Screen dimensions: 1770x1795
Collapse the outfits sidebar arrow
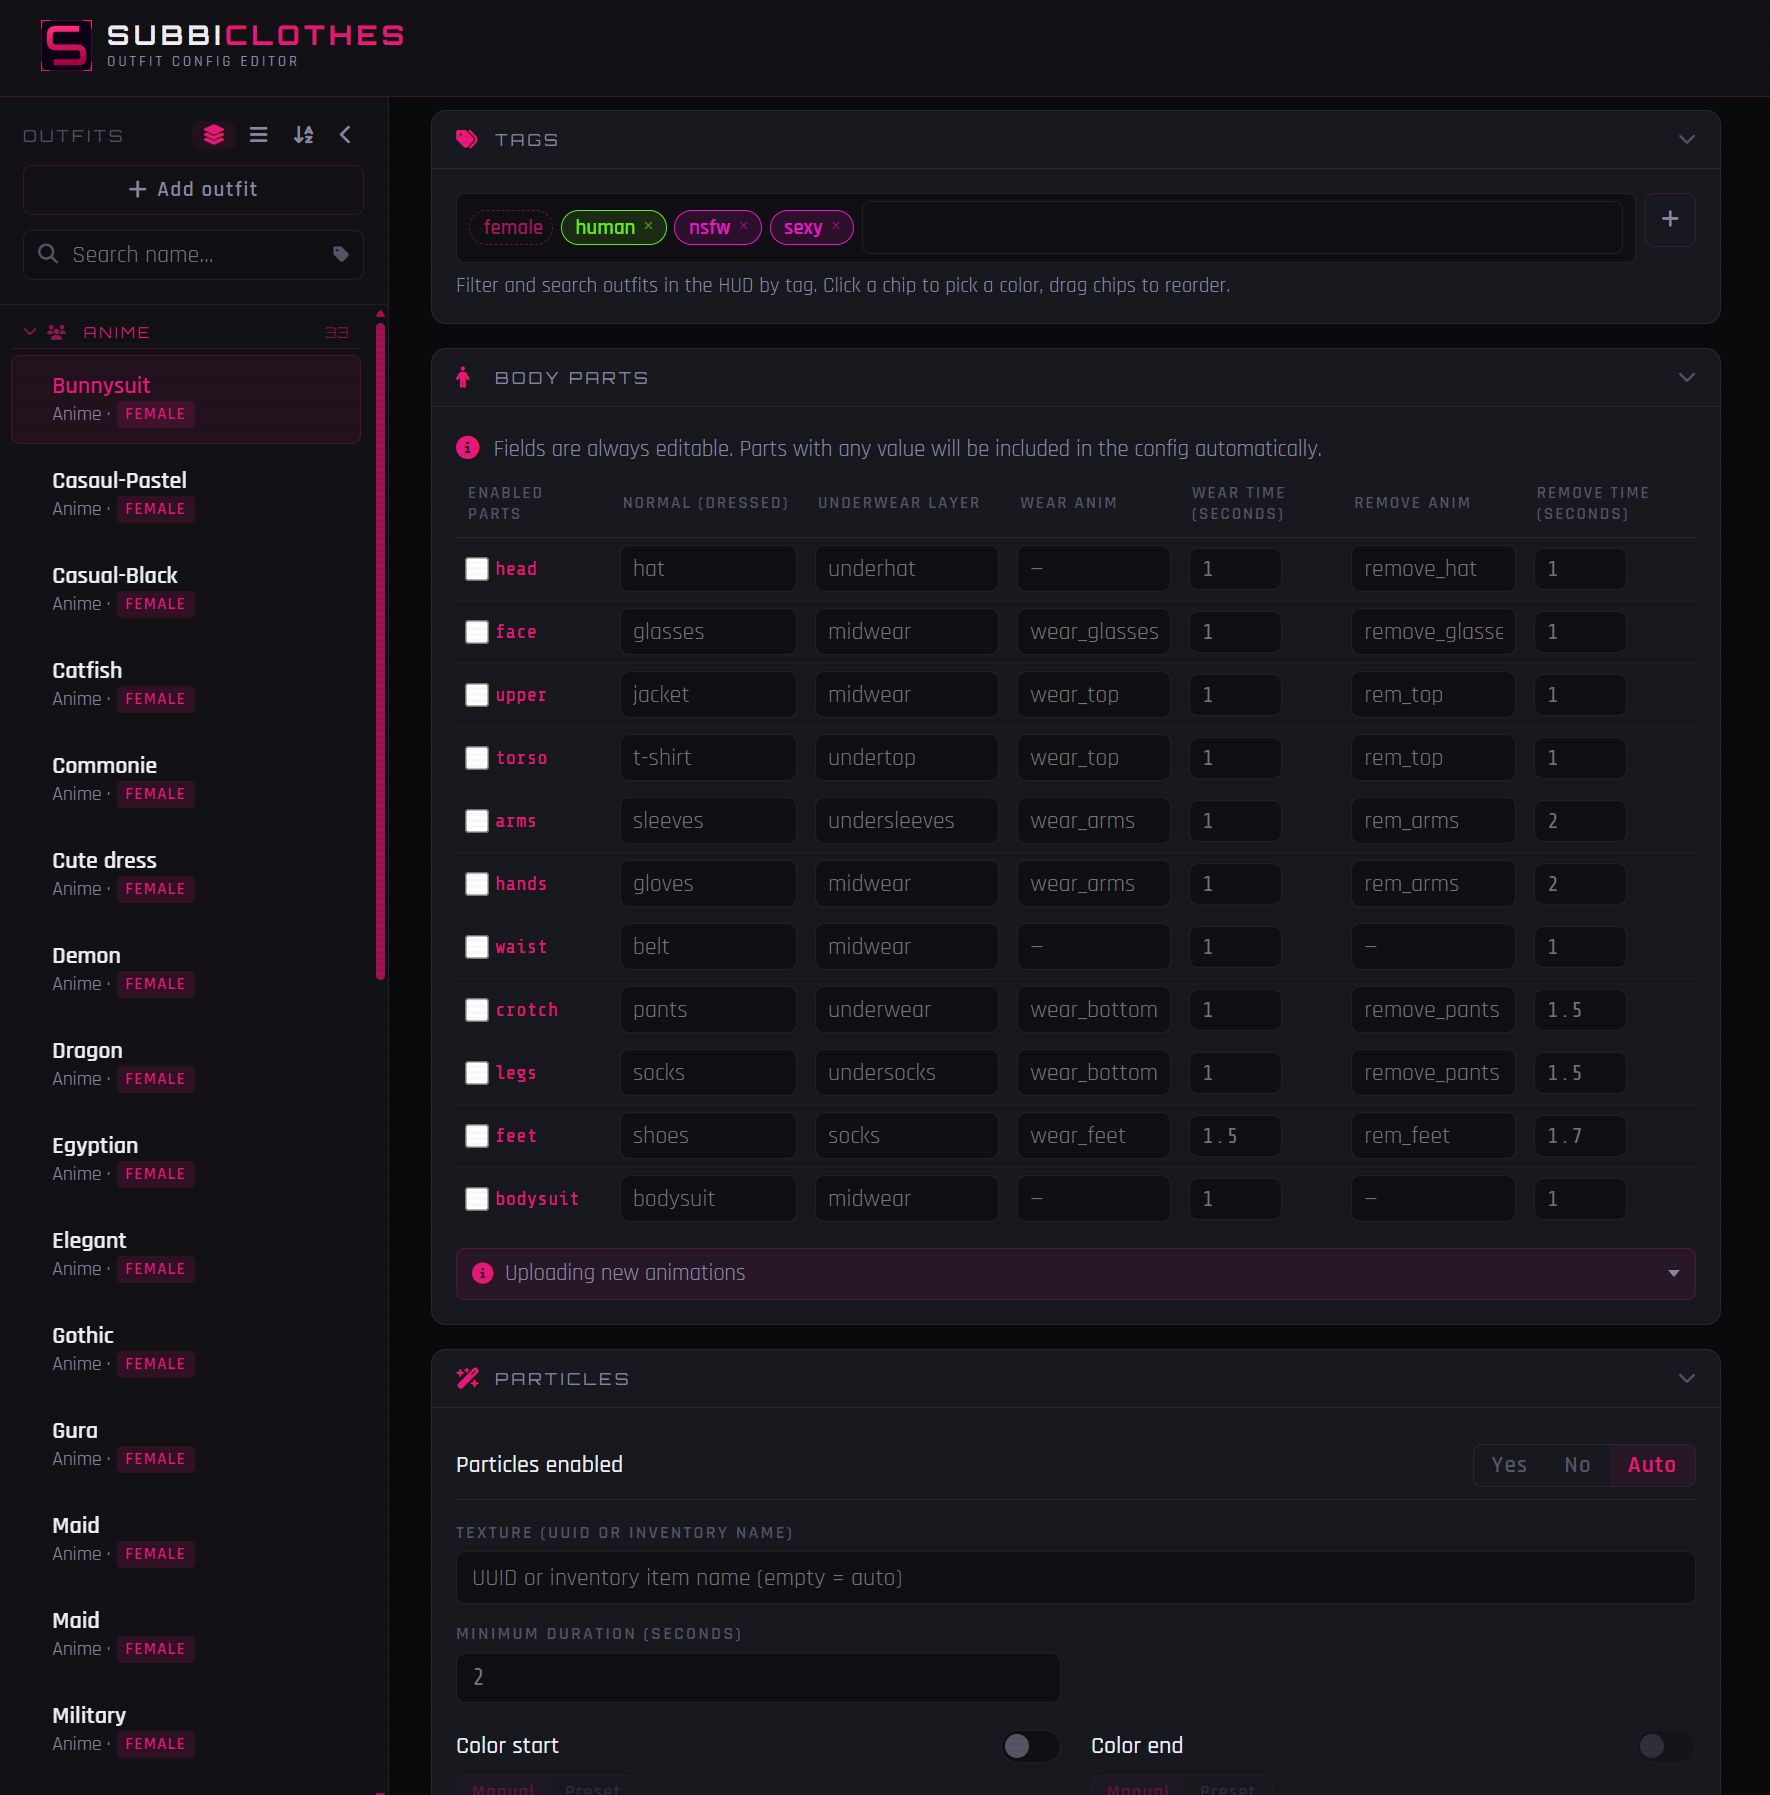pos(345,134)
